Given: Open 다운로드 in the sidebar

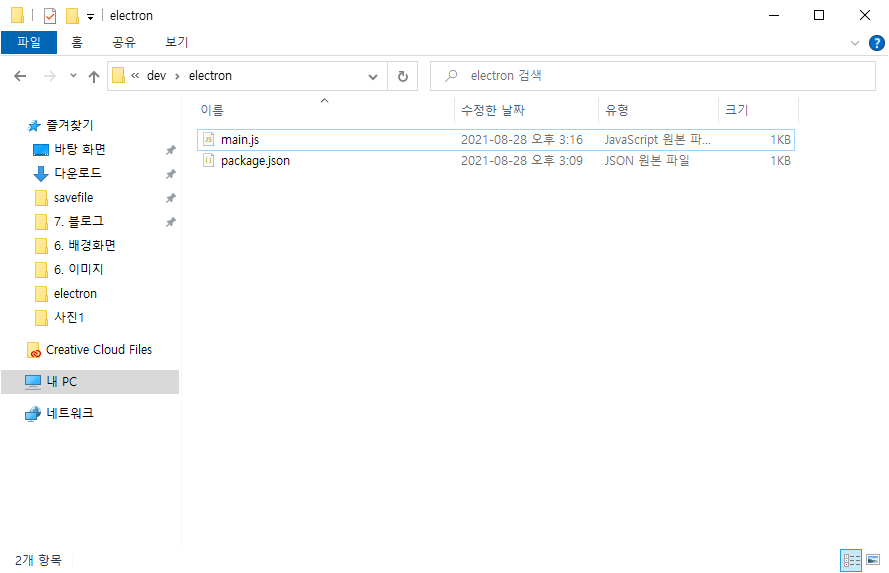Looking at the screenshot, I should click(77, 173).
